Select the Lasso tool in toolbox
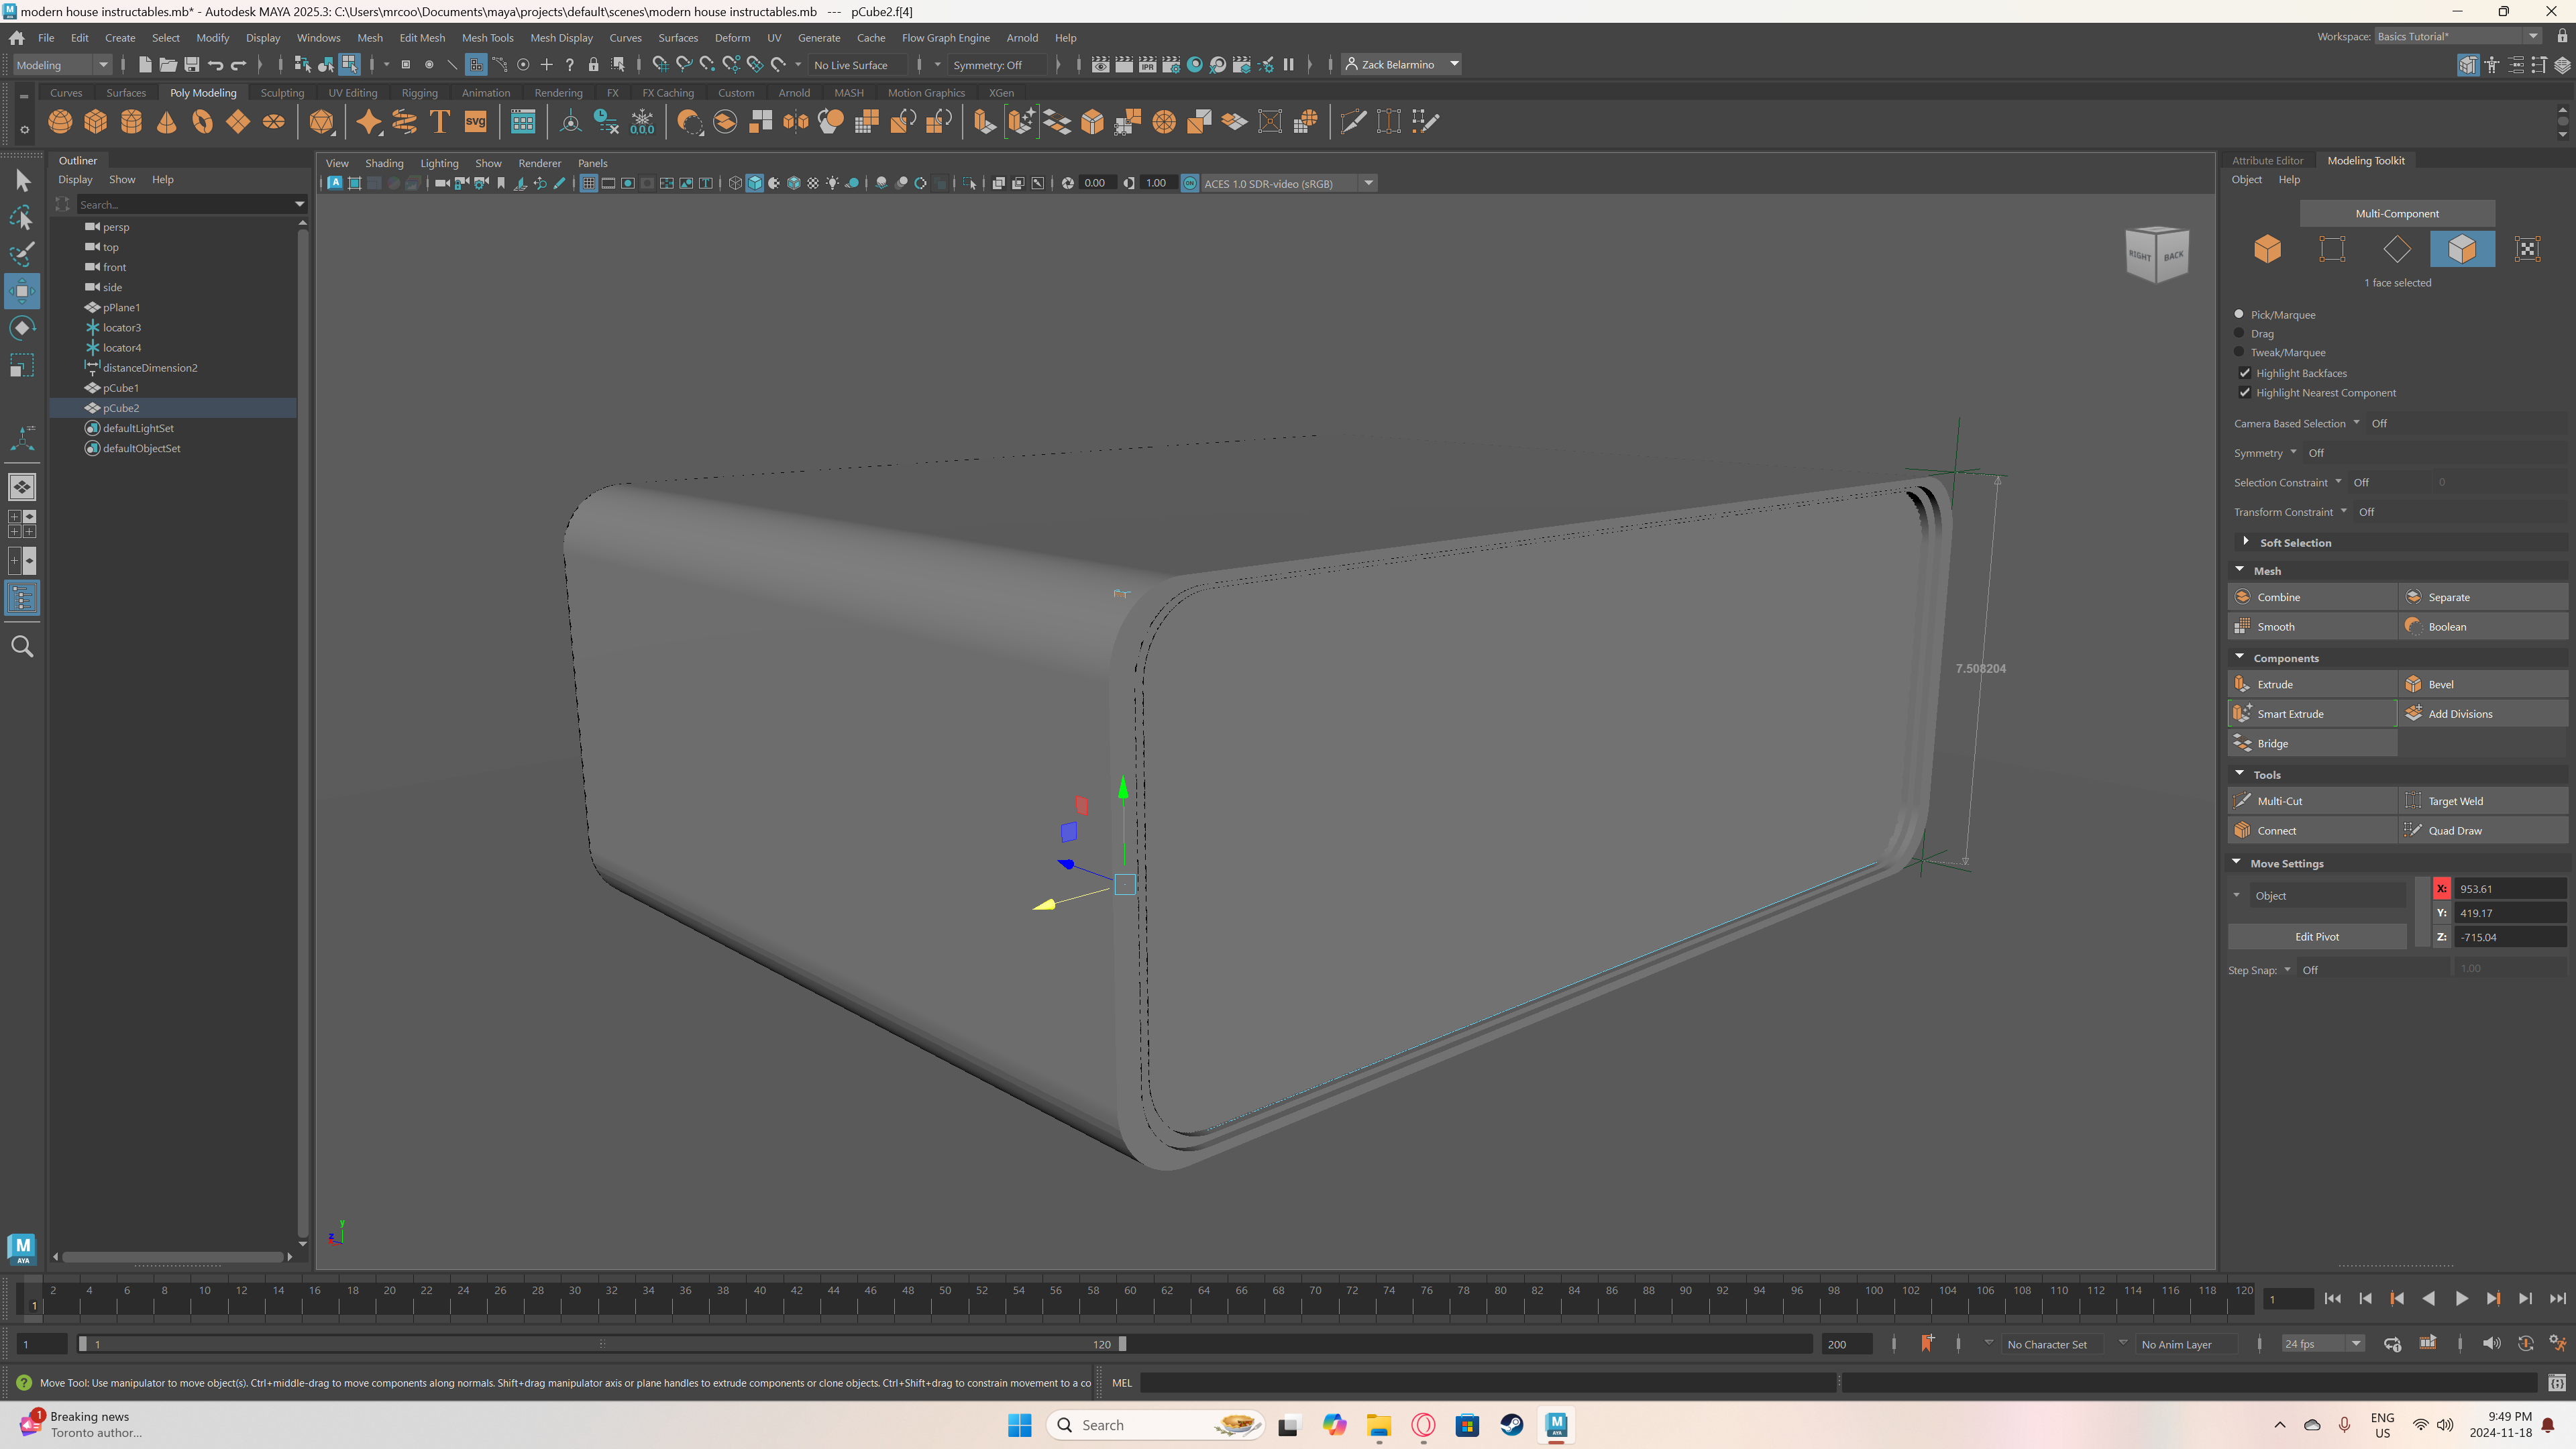This screenshot has width=2576, height=1449. tap(22, 217)
